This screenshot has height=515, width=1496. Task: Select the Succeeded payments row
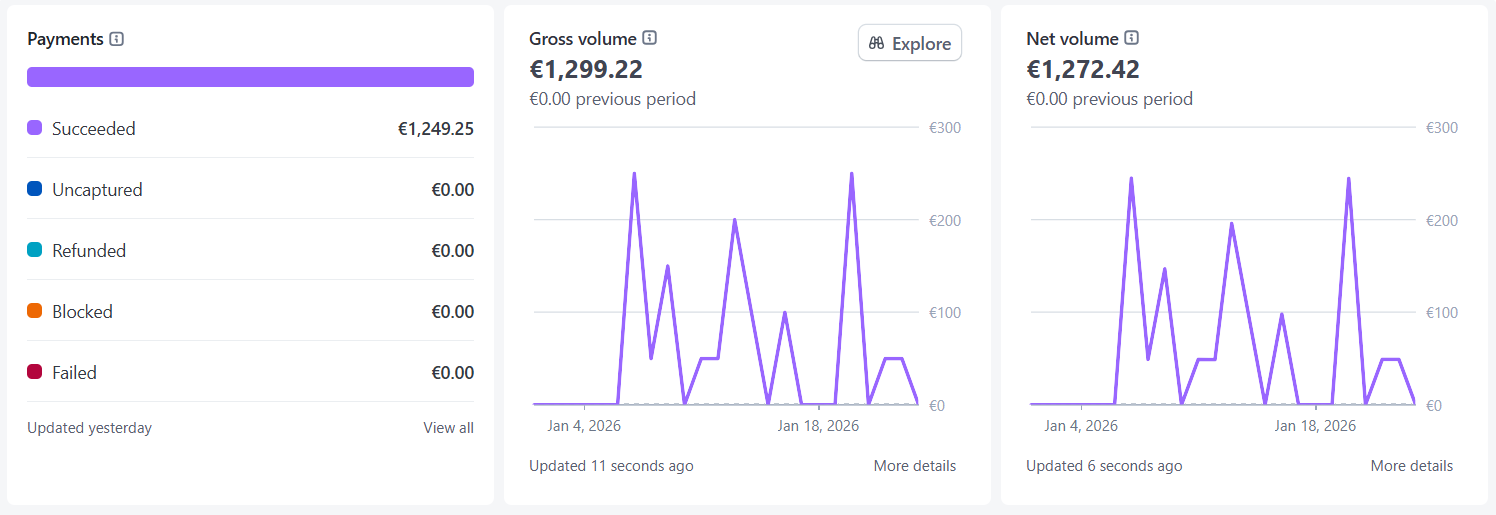point(250,128)
